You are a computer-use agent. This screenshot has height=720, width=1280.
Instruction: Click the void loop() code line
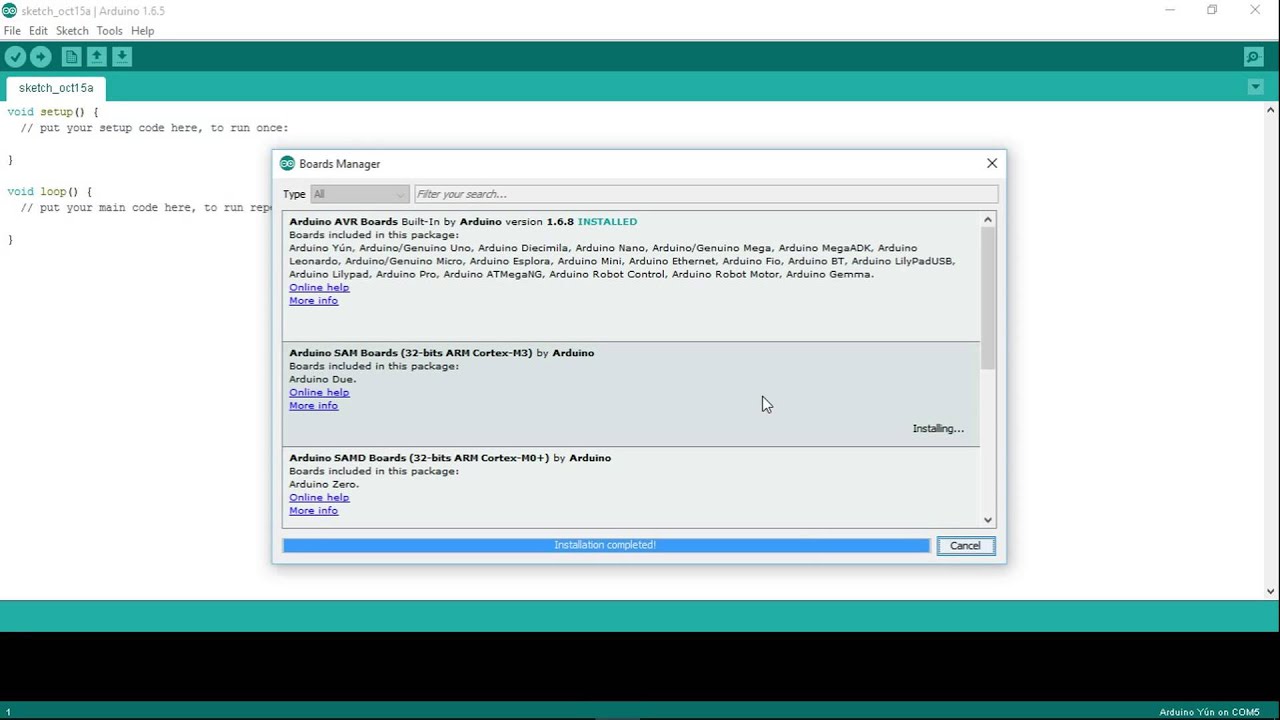pos(50,192)
